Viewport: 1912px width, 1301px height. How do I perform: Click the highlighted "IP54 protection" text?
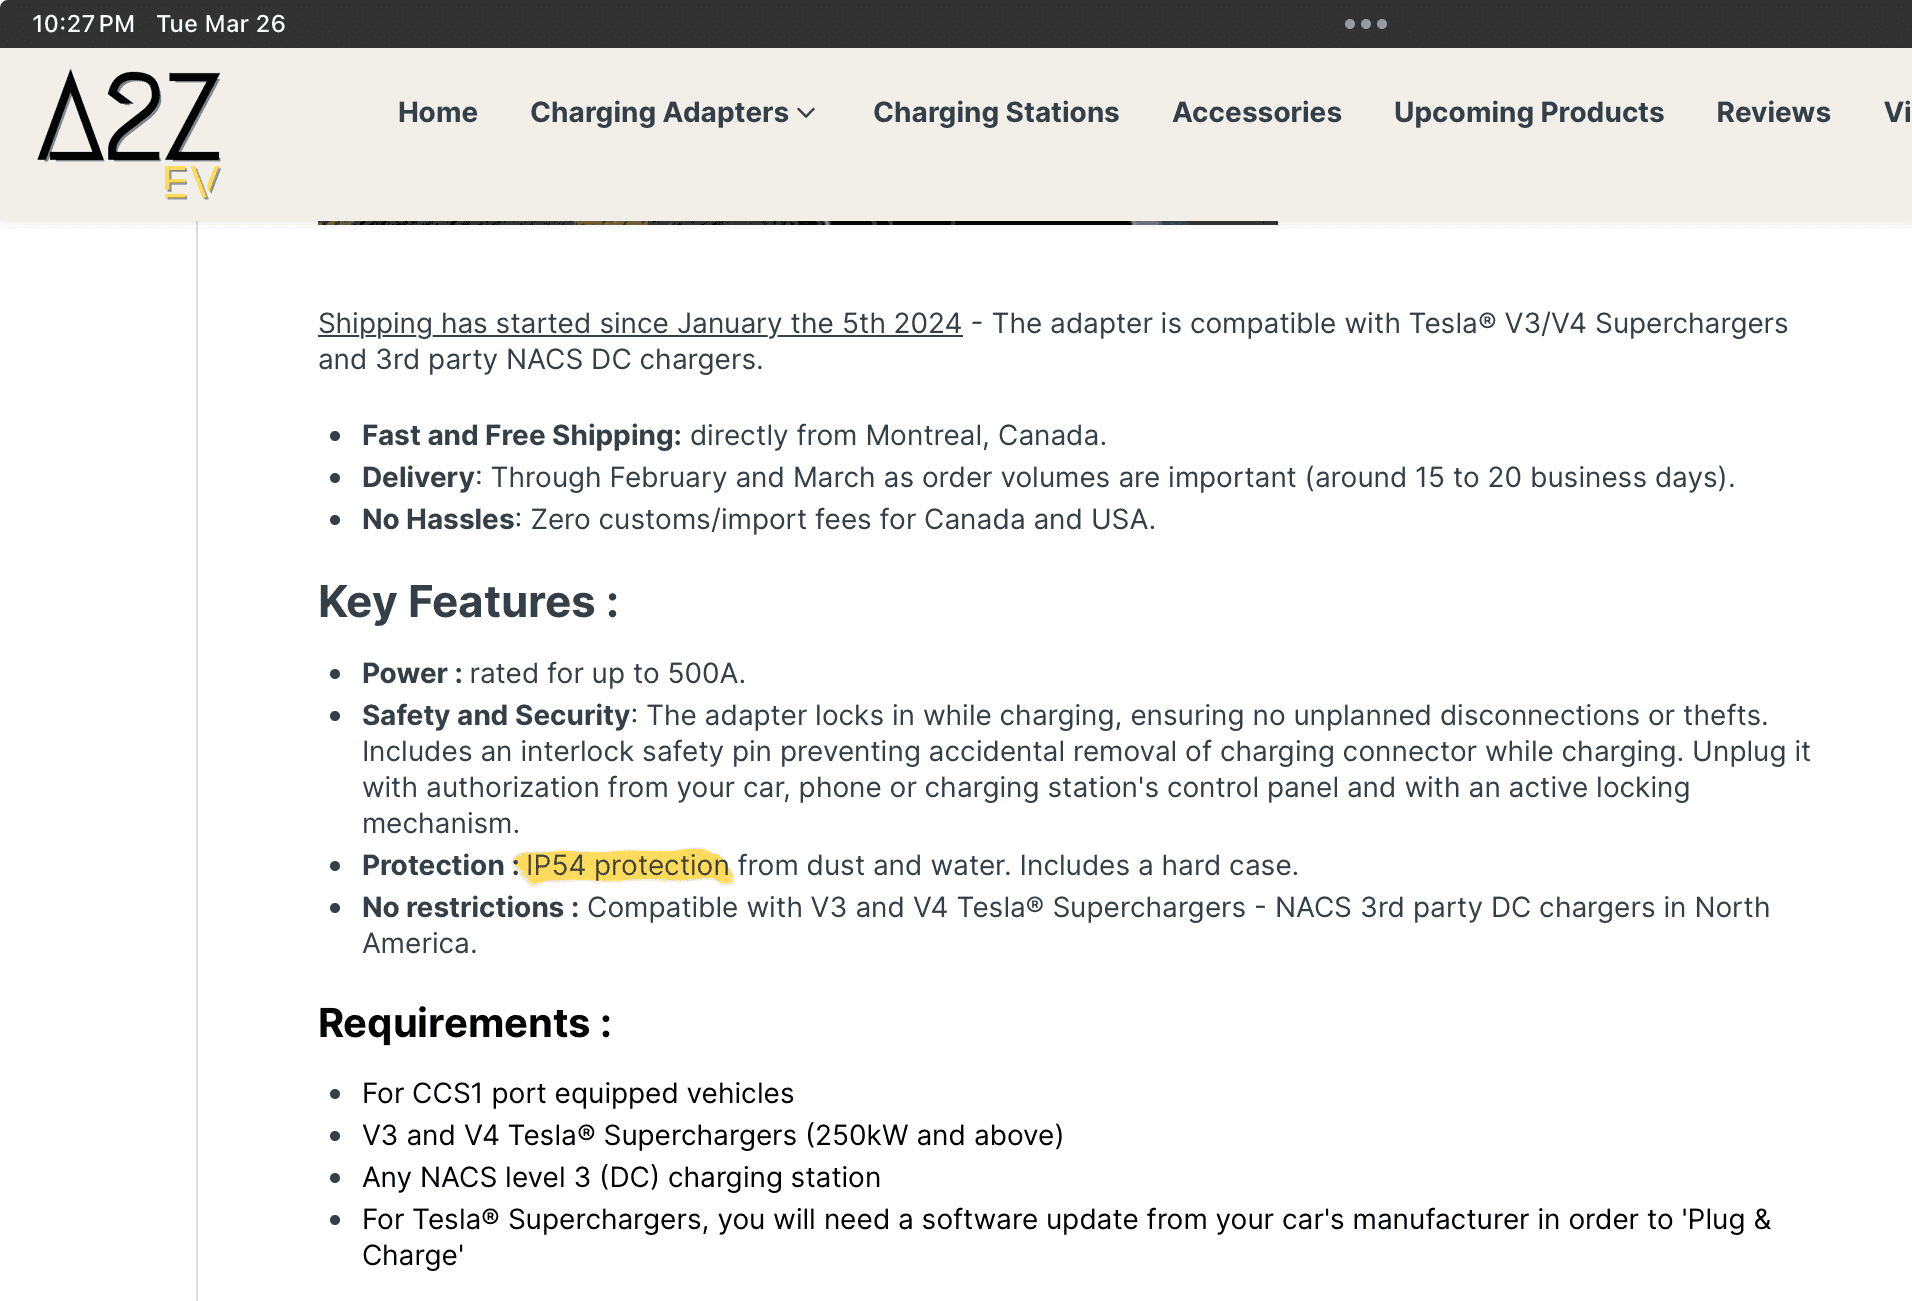(627, 866)
